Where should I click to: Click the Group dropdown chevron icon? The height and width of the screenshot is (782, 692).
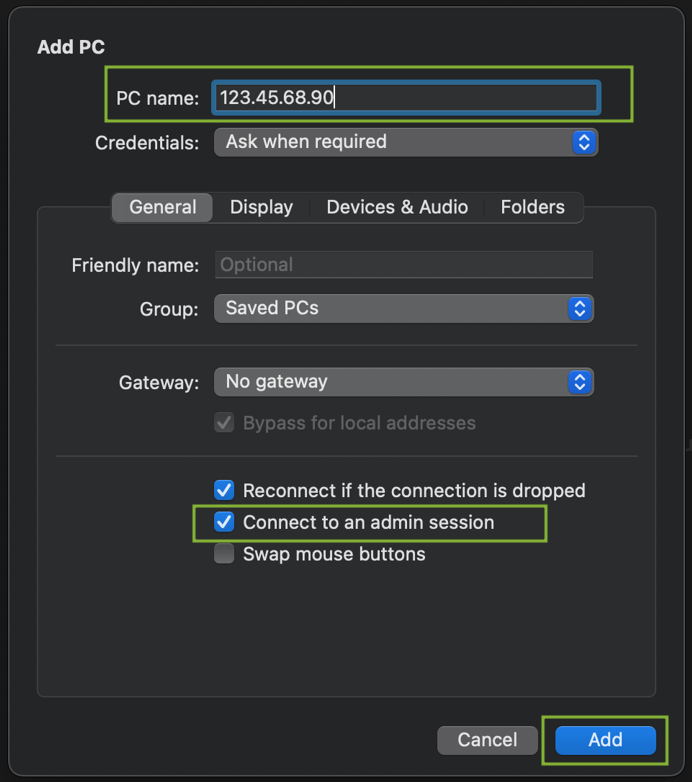coord(580,309)
